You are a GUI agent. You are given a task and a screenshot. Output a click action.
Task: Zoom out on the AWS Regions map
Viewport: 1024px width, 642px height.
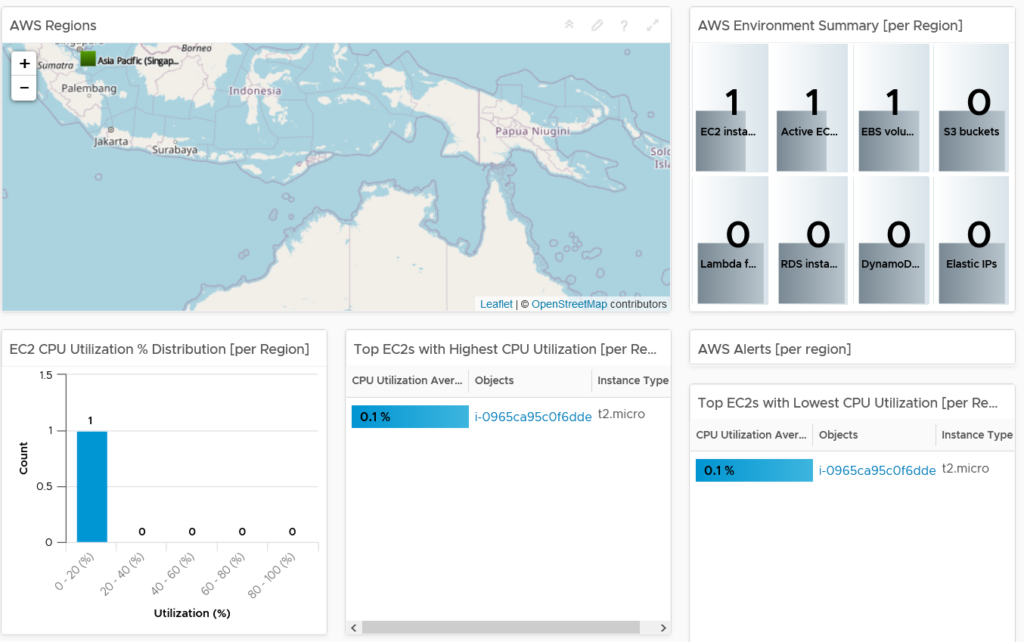tap(24, 88)
